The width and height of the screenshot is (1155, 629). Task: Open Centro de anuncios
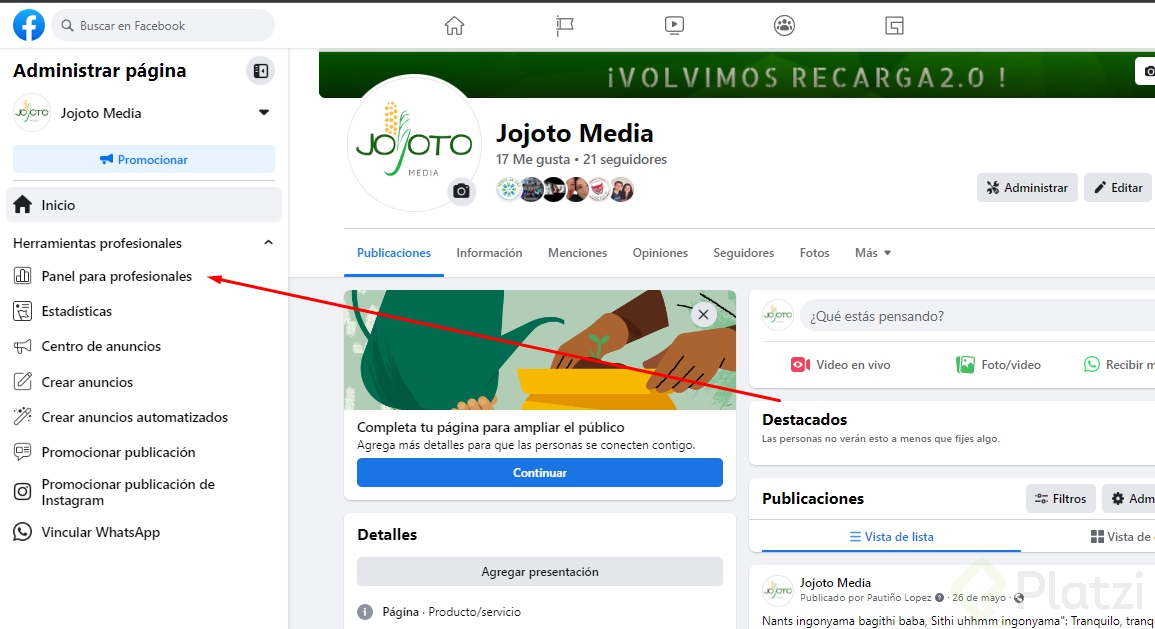pyautogui.click(x=101, y=346)
